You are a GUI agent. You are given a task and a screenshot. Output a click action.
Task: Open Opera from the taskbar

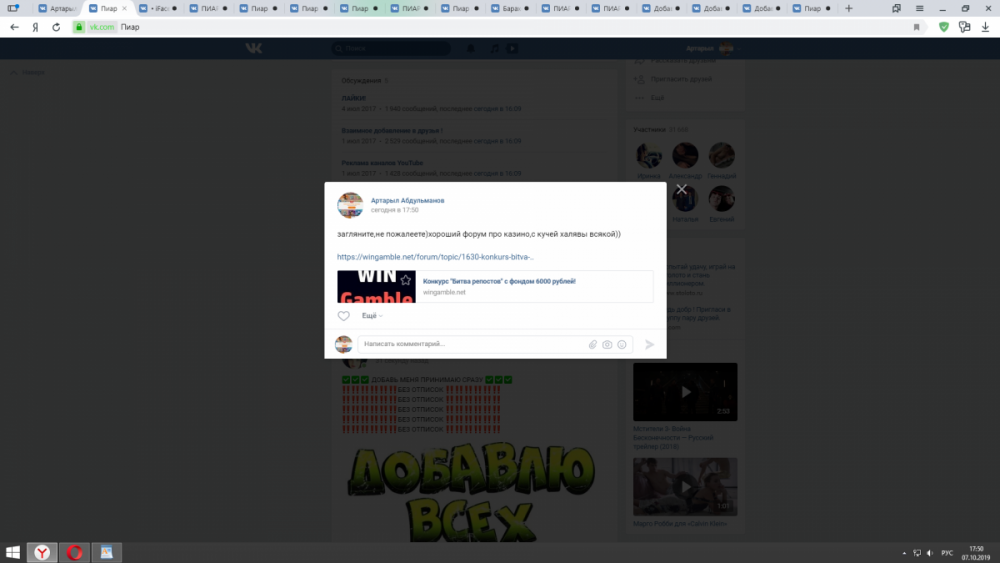tap(75, 552)
